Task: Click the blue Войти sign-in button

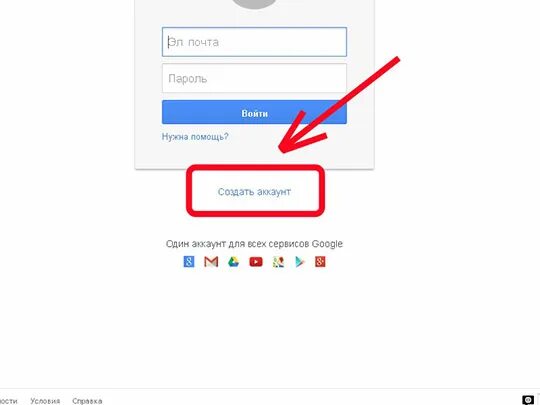Action: point(255,112)
